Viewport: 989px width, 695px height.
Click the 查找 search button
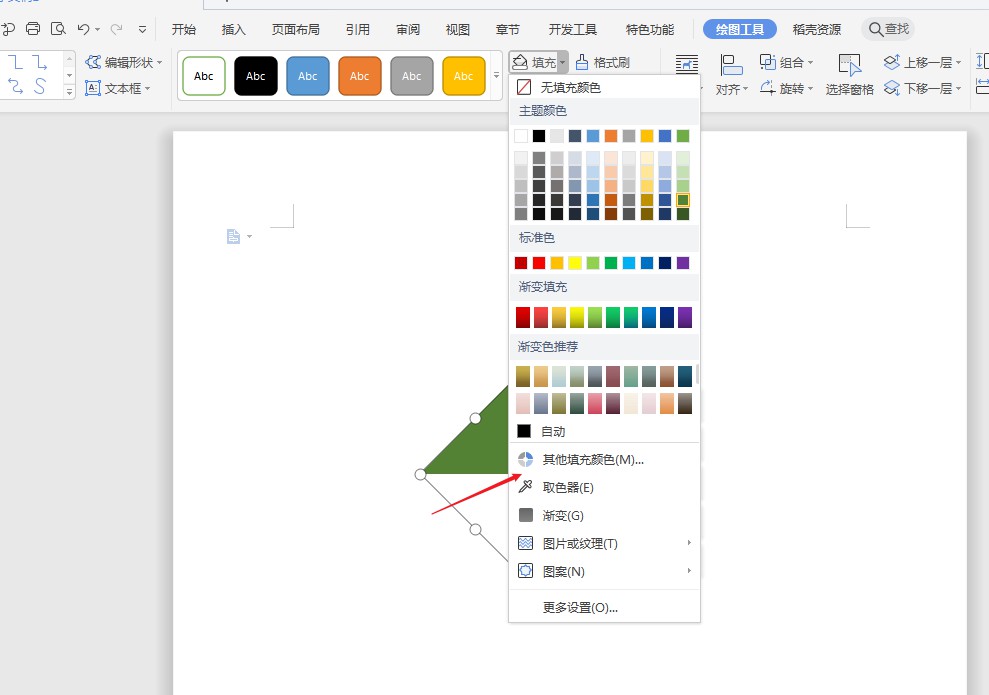(x=888, y=29)
